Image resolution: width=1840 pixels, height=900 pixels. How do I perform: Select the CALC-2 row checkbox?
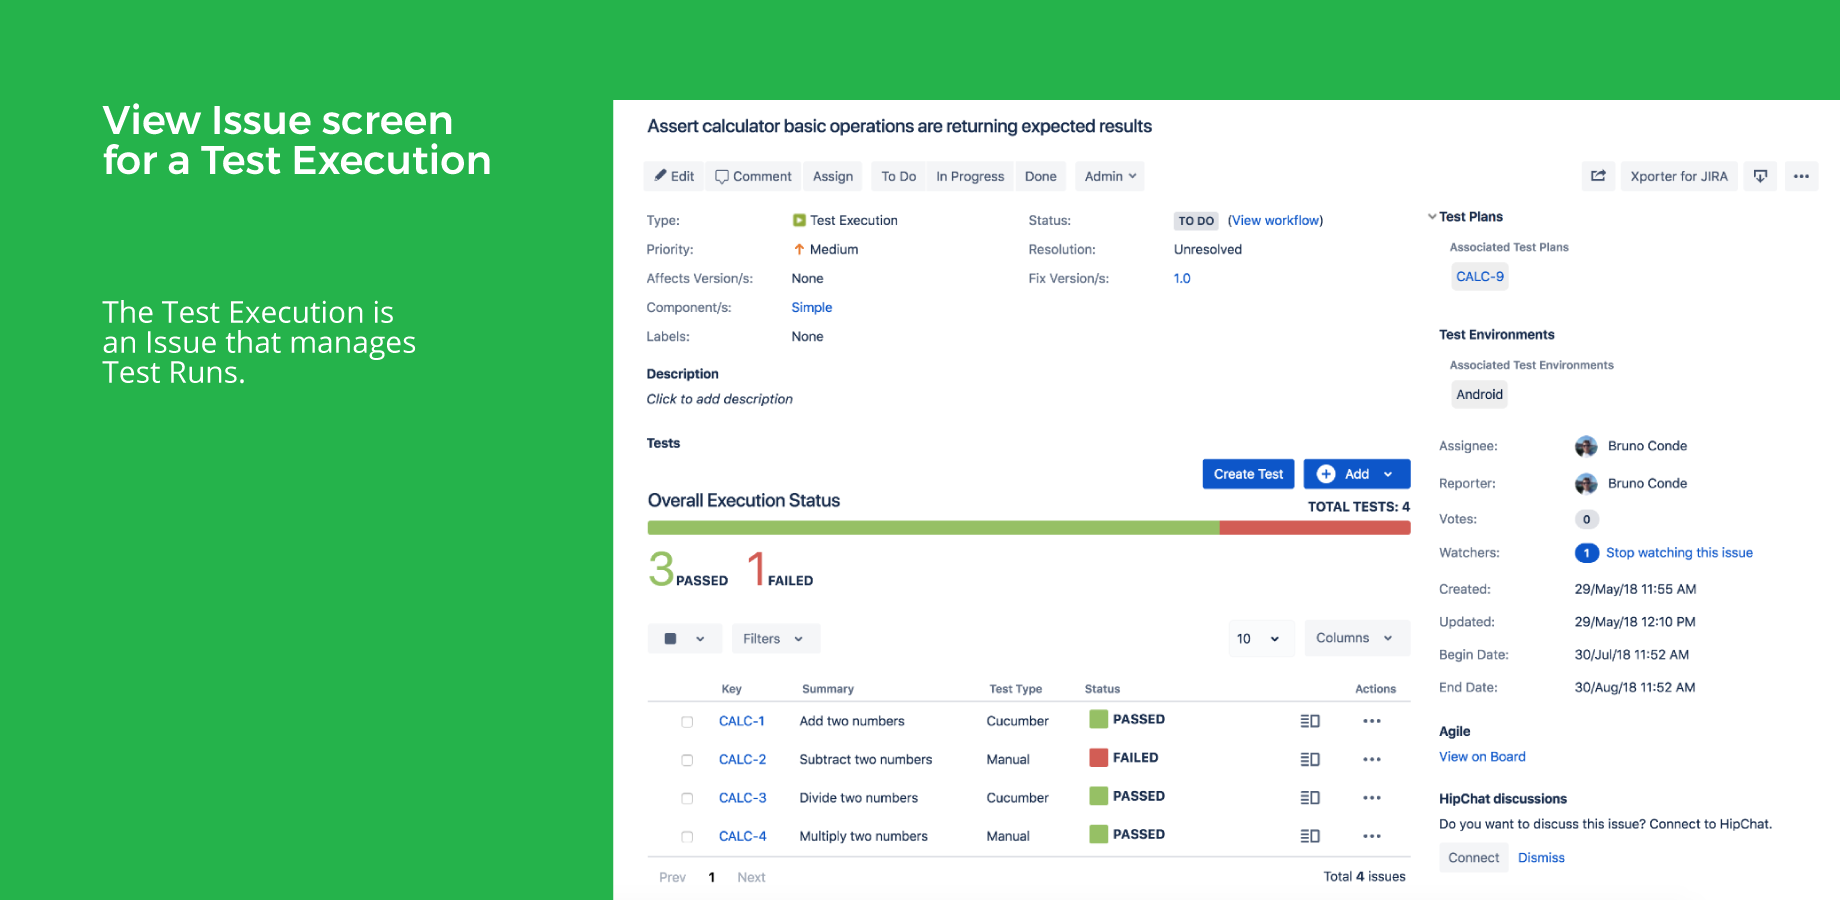pyautogui.click(x=687, y=760)
